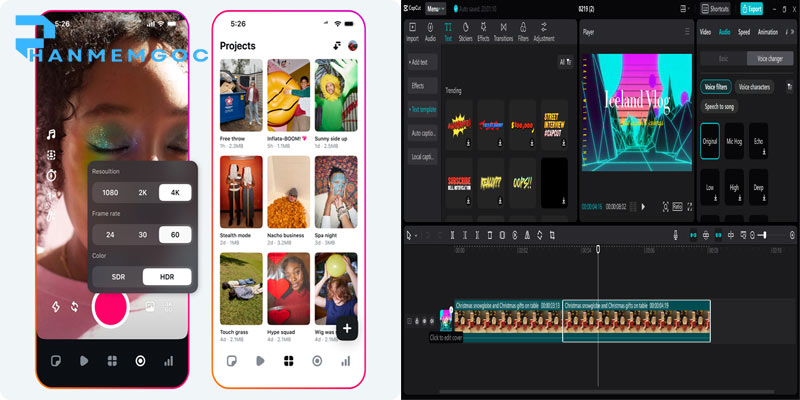The height and width of the screenshot is (400, 800).
Task: Open the All filter dropdown in text templates
Action: click(565, 62)
